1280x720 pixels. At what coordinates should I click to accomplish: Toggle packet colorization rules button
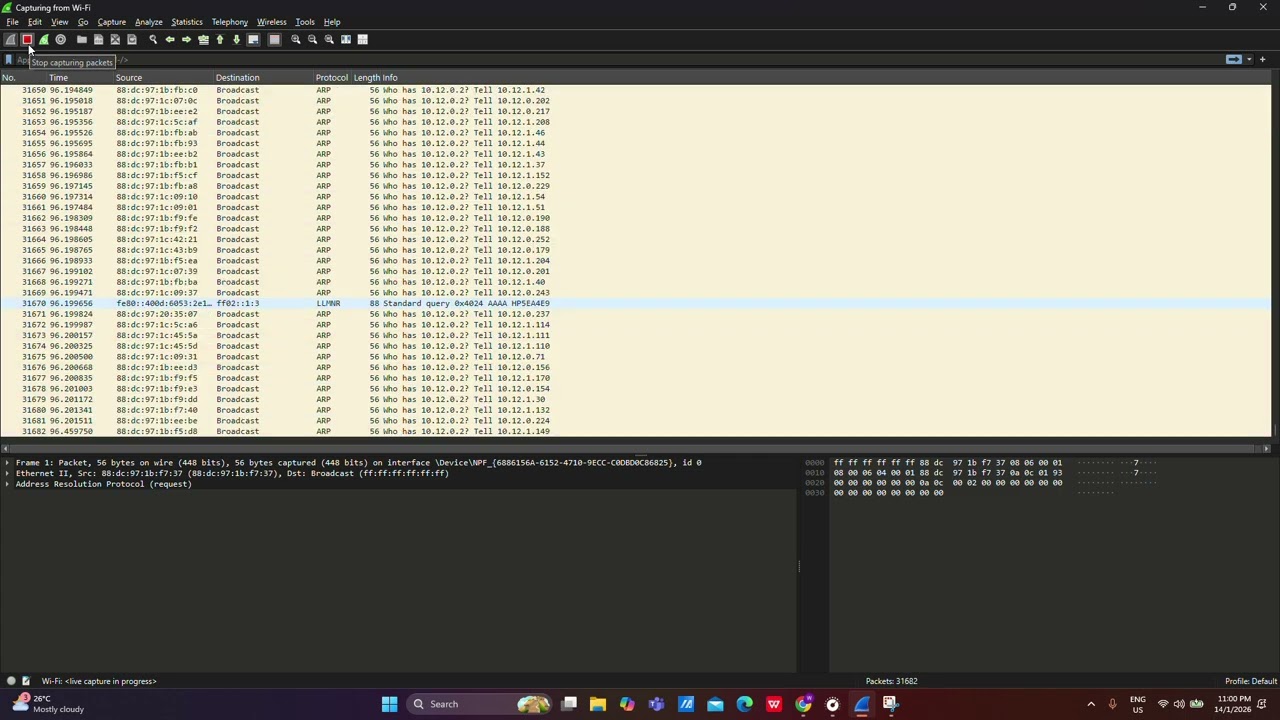pyautogui.click(x=274, y=40)
